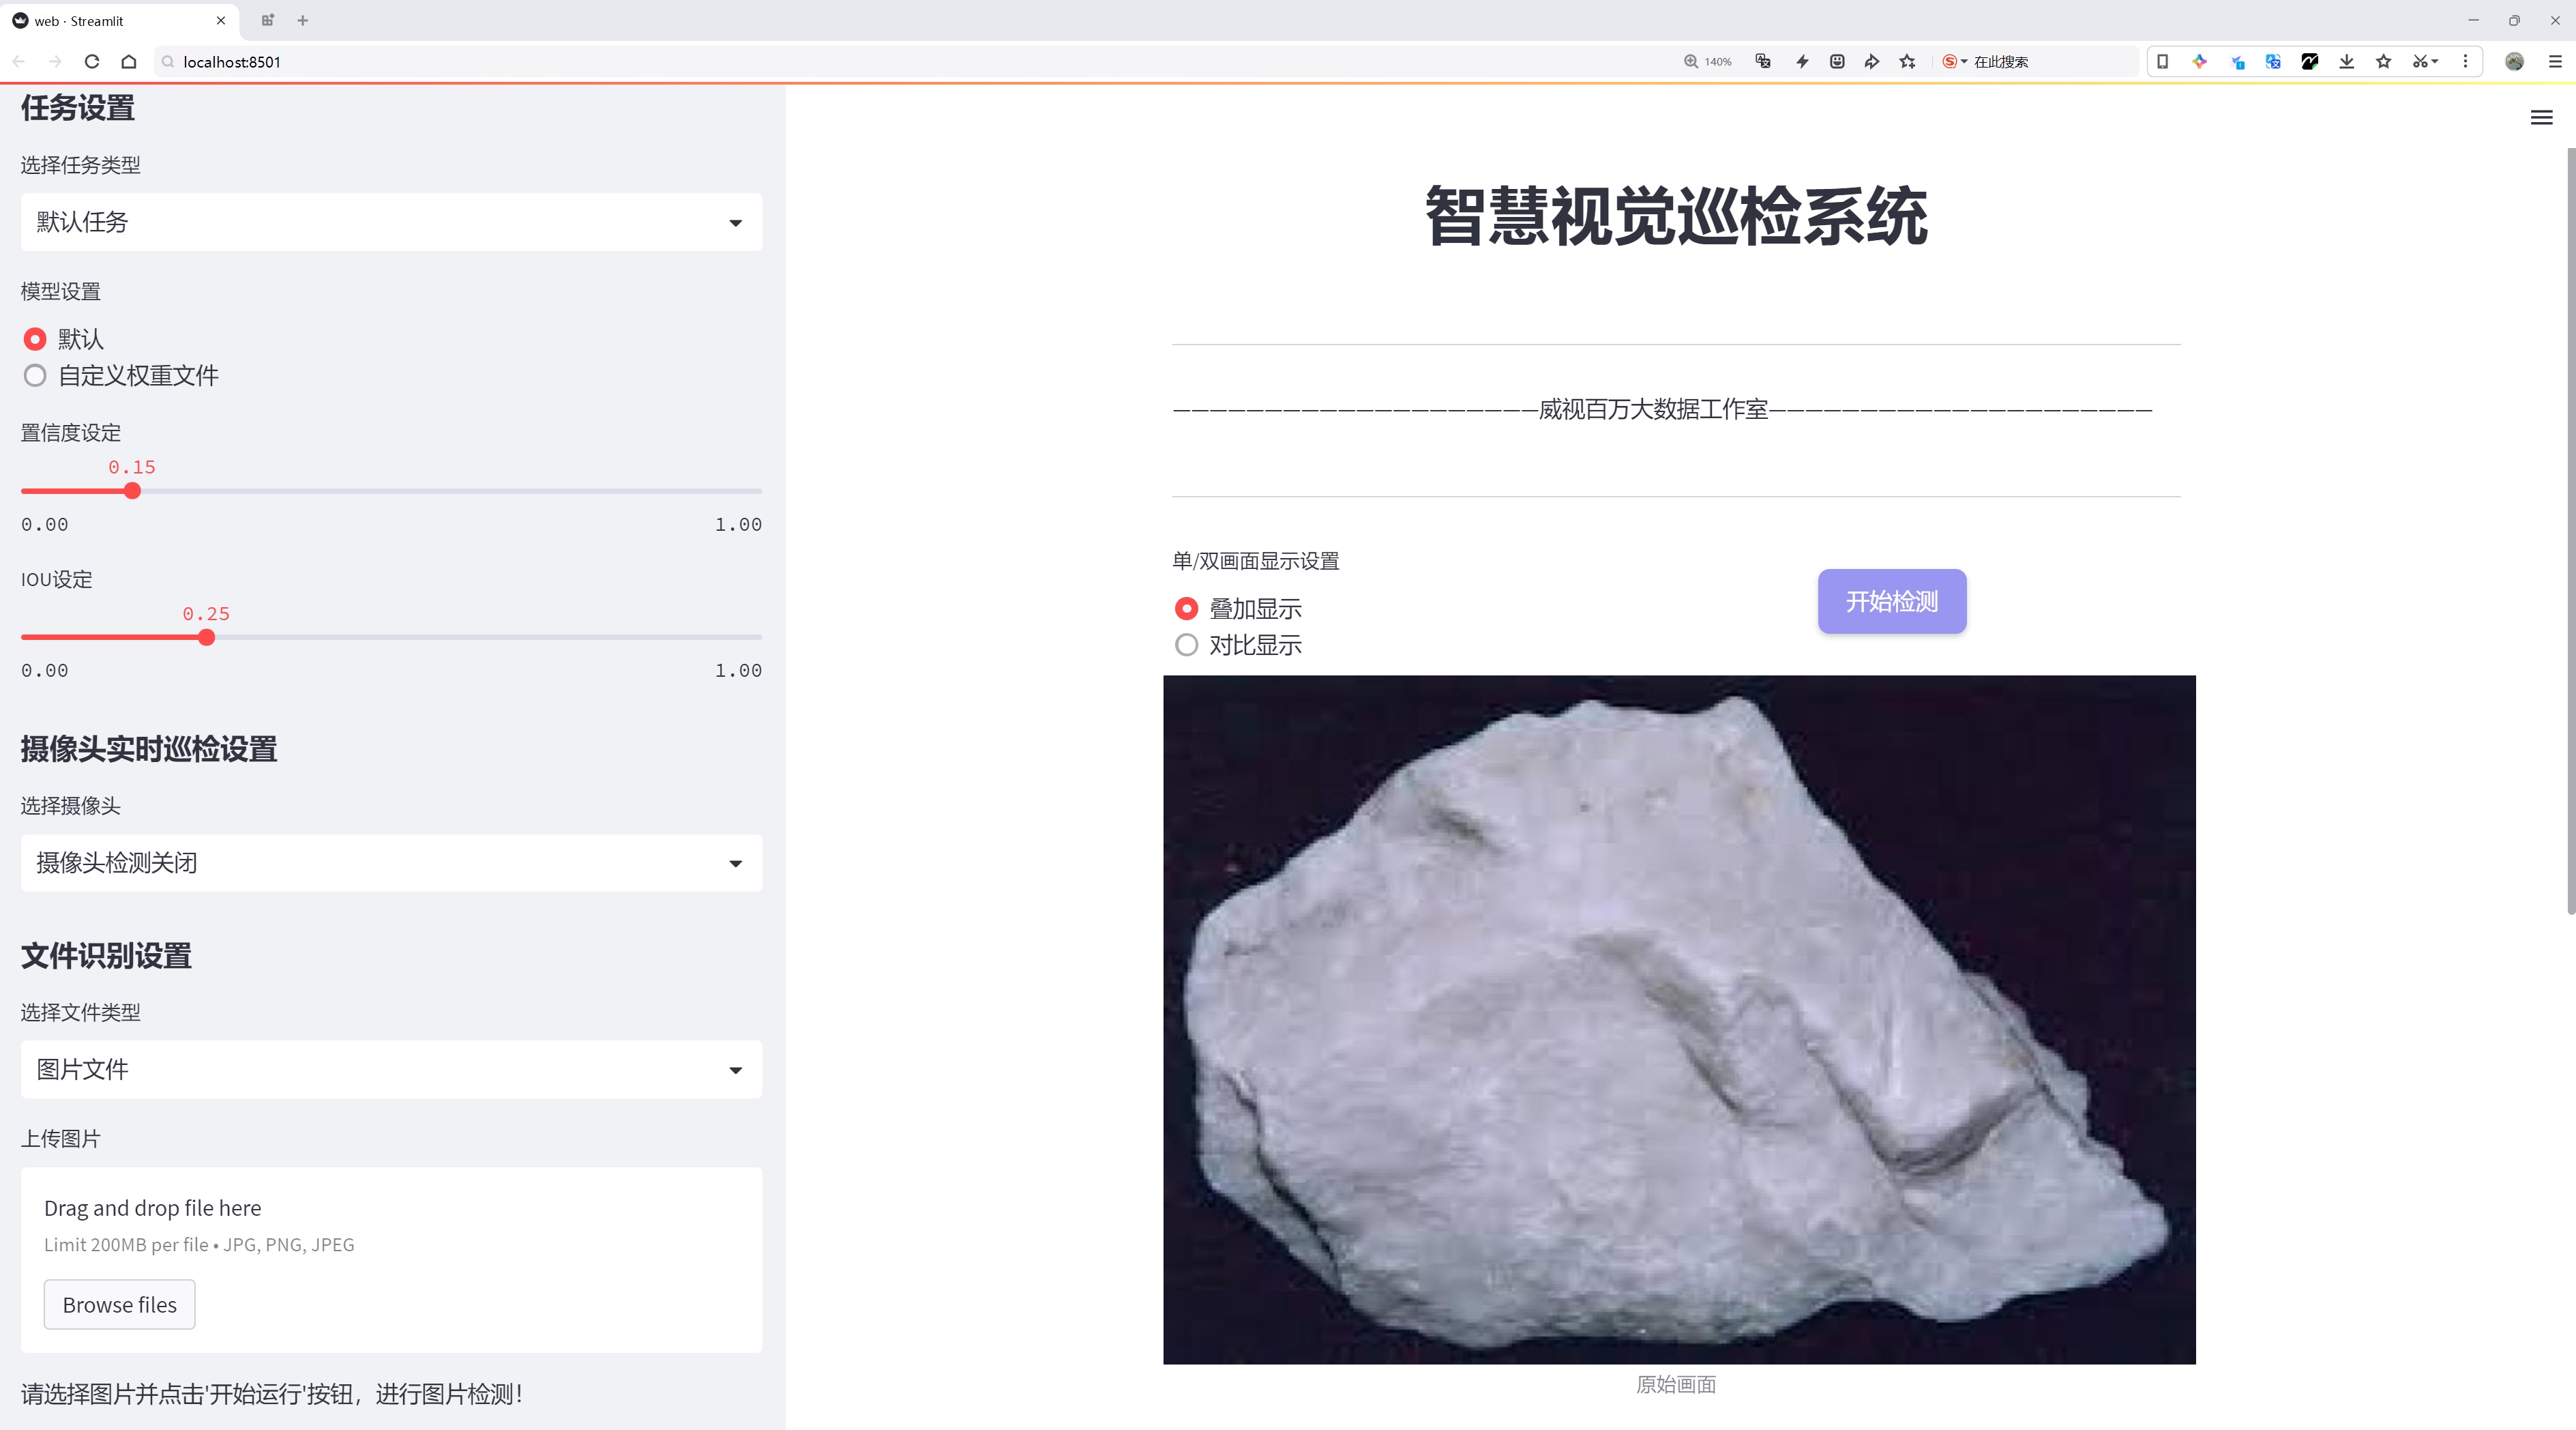Click the browser downloads arrow icon

coord(2346,62)
